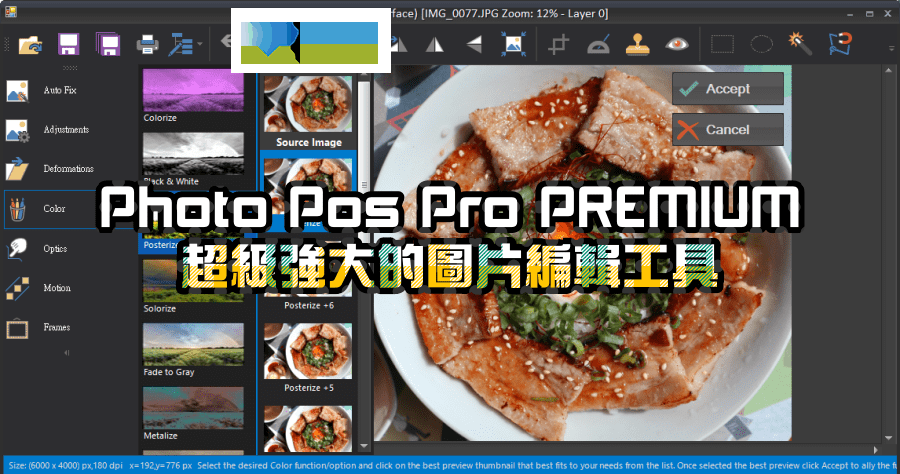
Task: Close the Photo Pos Pro window
Action: coord(889,13)
